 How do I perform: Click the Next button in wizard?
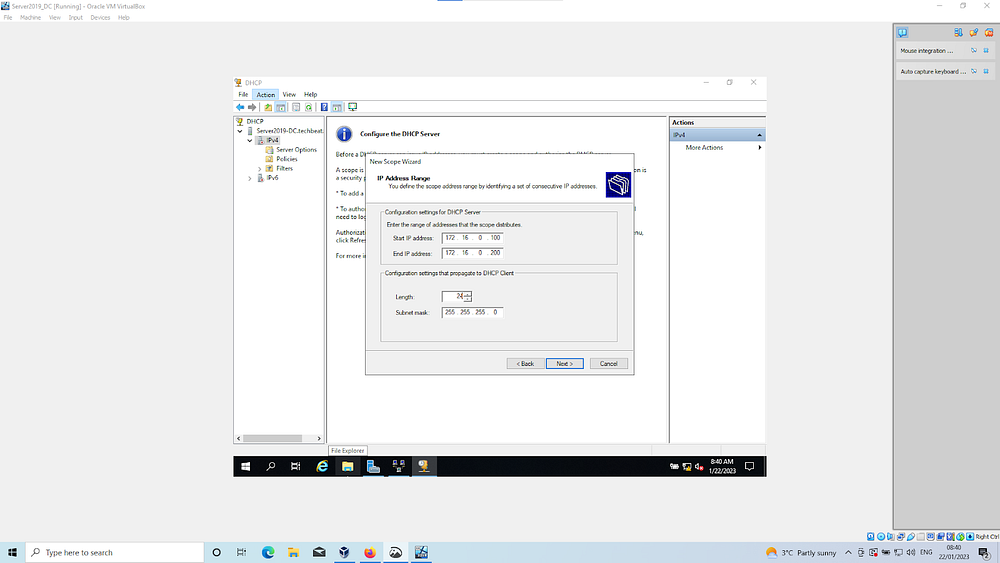click(564, 363)
